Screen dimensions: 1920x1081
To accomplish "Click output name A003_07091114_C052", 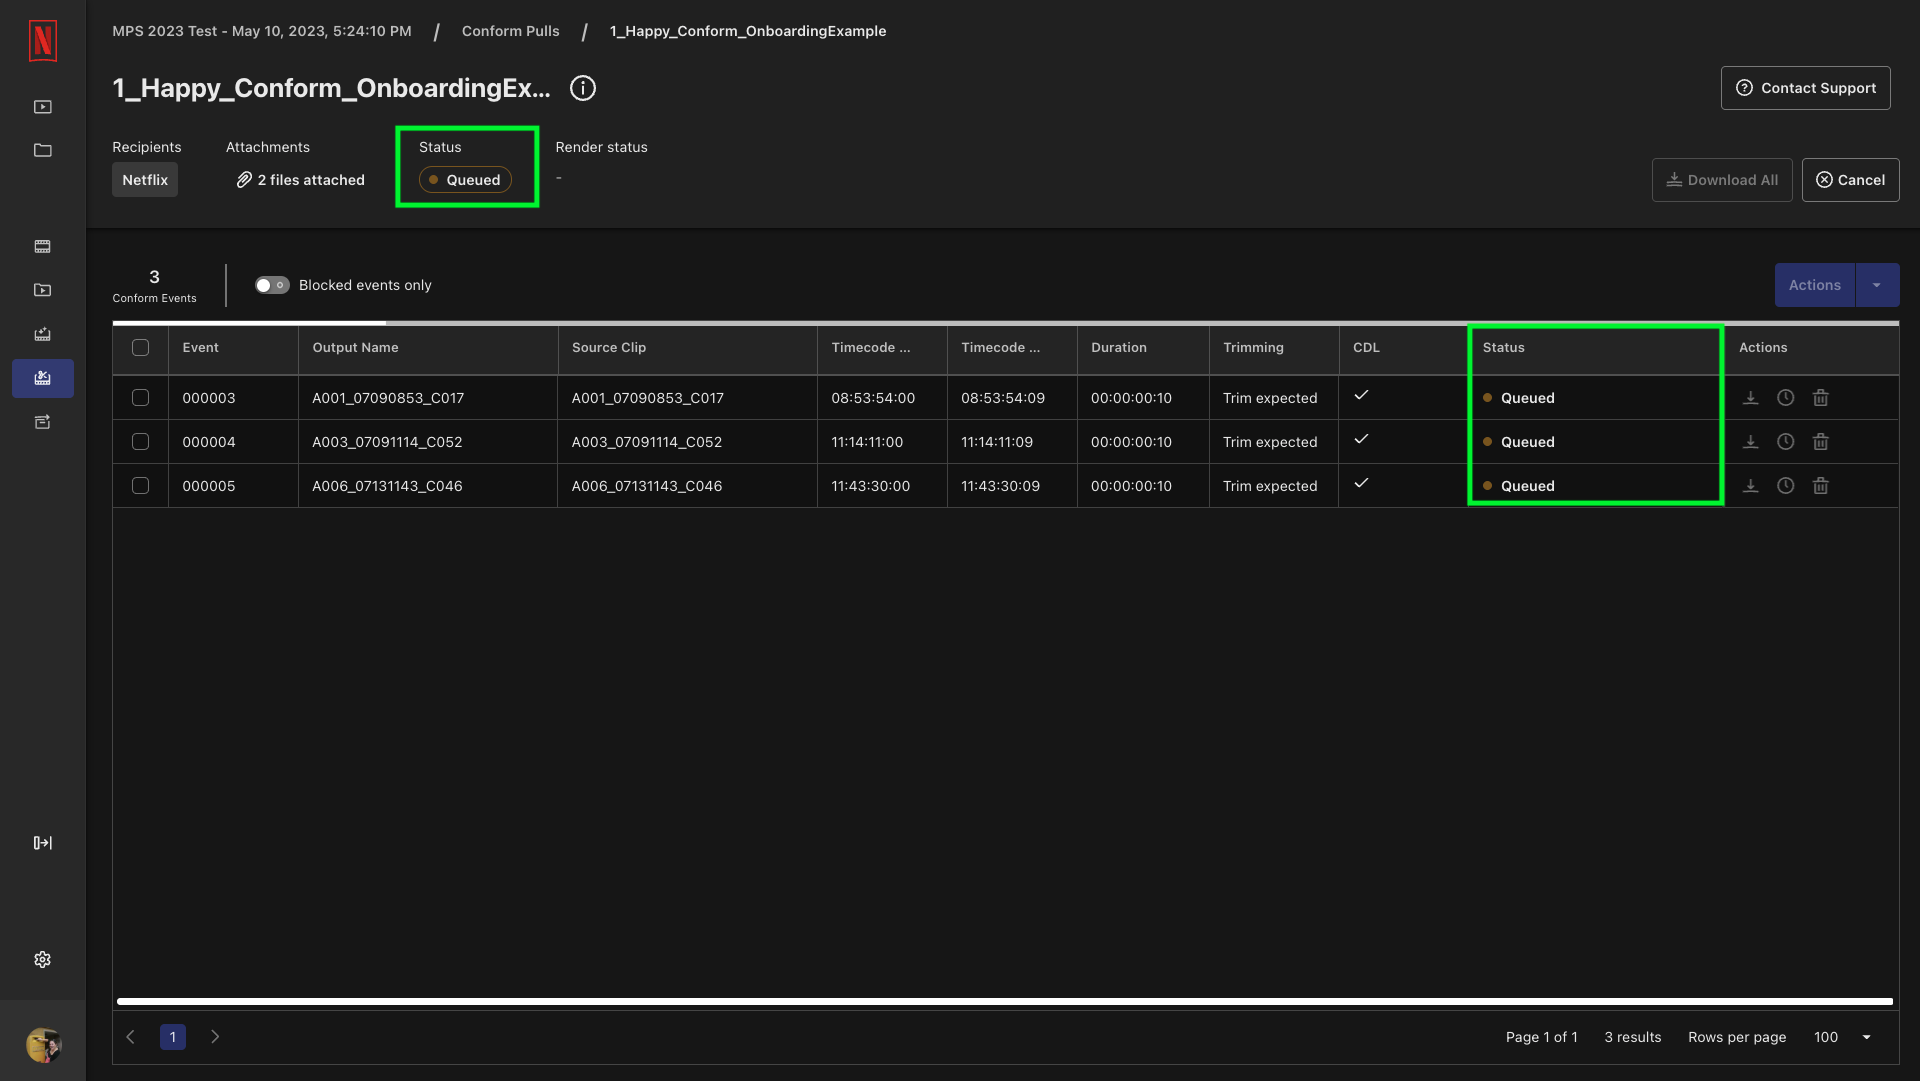I will point(387,442).
